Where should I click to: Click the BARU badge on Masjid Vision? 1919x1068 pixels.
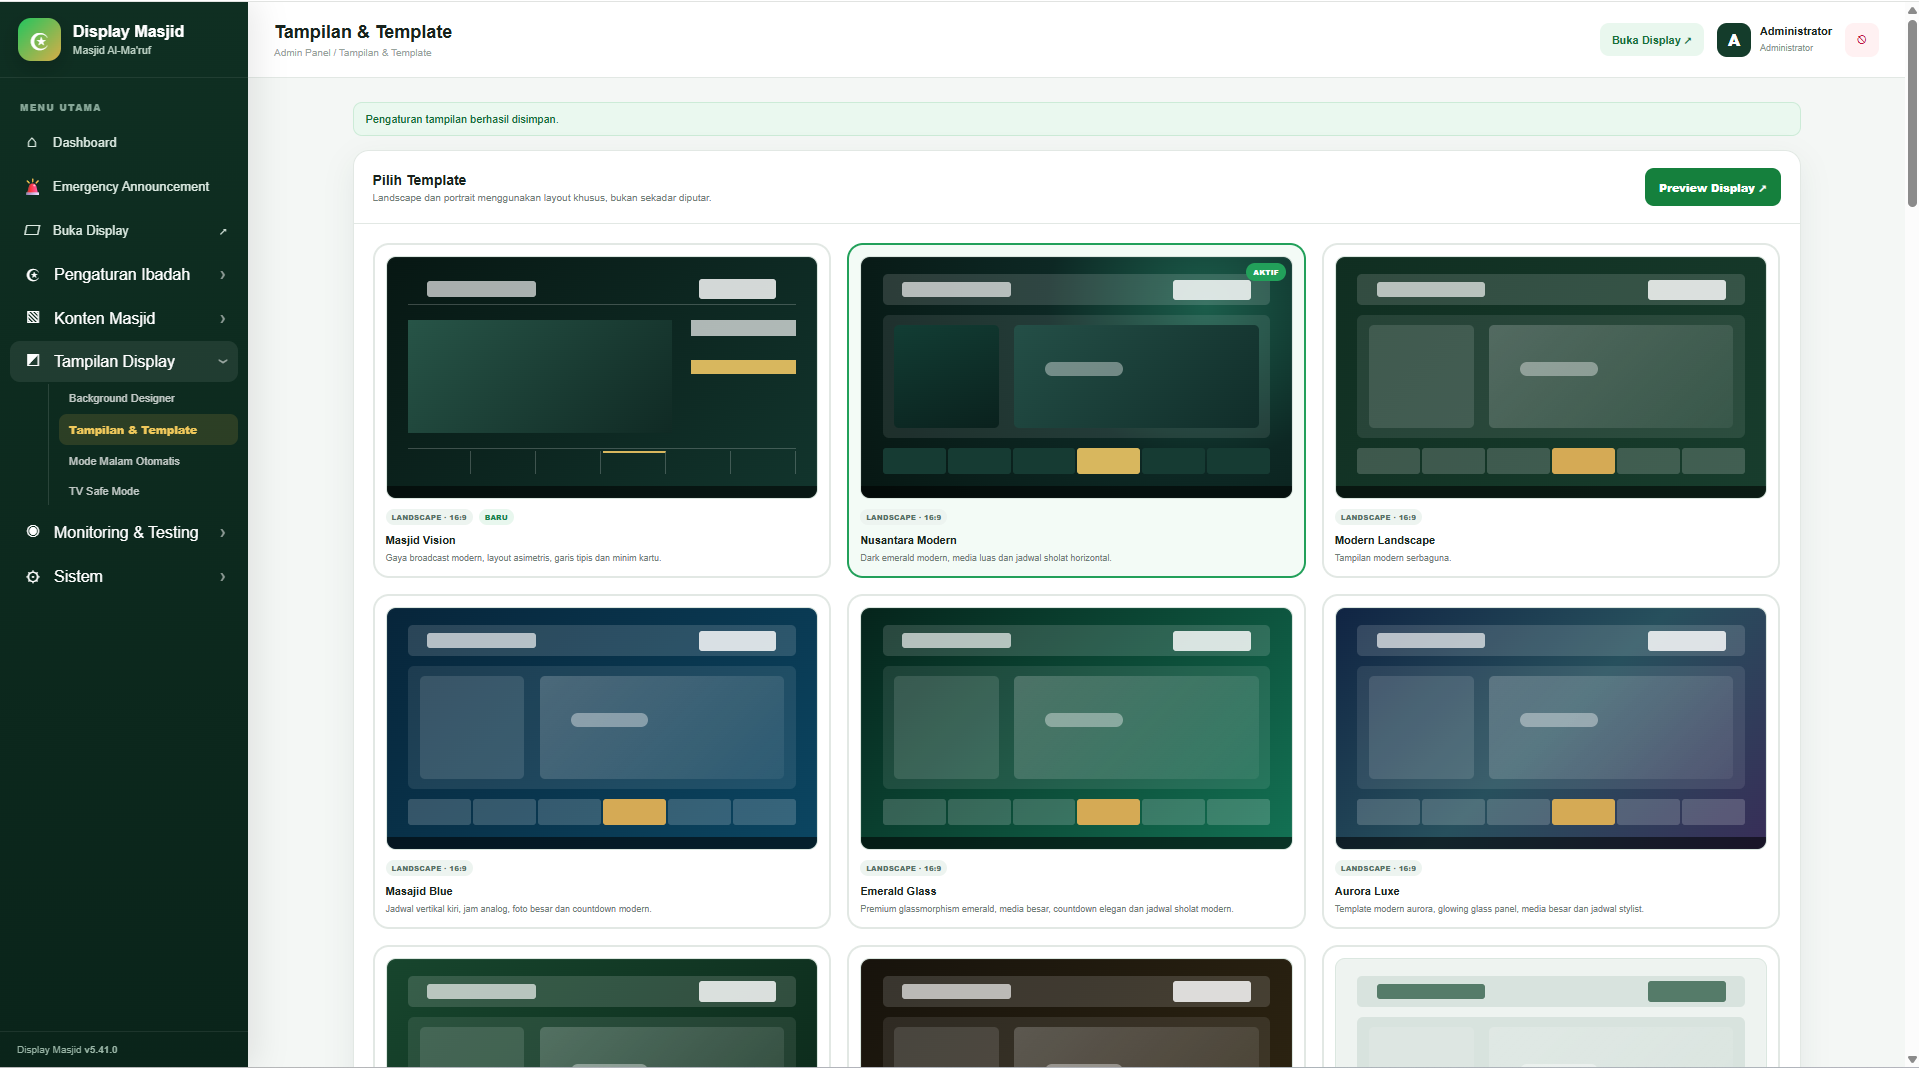pos(496,518)
